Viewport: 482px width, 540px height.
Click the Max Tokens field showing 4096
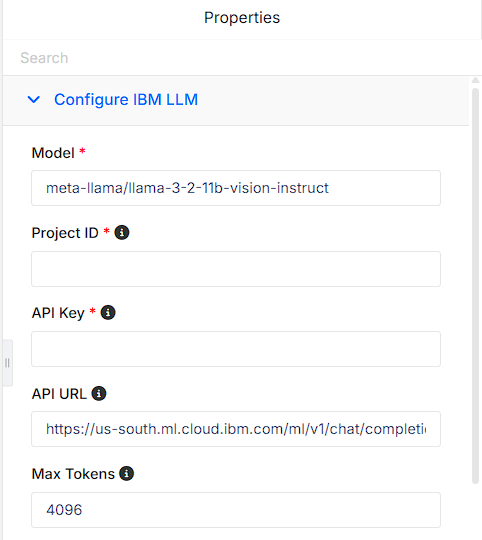coord(236,510)
